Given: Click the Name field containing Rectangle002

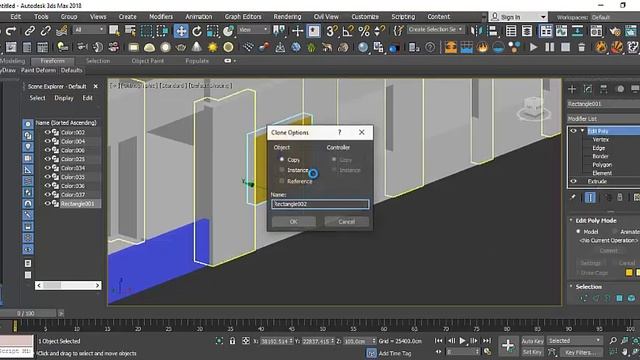Looking at the screenshot, I should coord(320,204).
